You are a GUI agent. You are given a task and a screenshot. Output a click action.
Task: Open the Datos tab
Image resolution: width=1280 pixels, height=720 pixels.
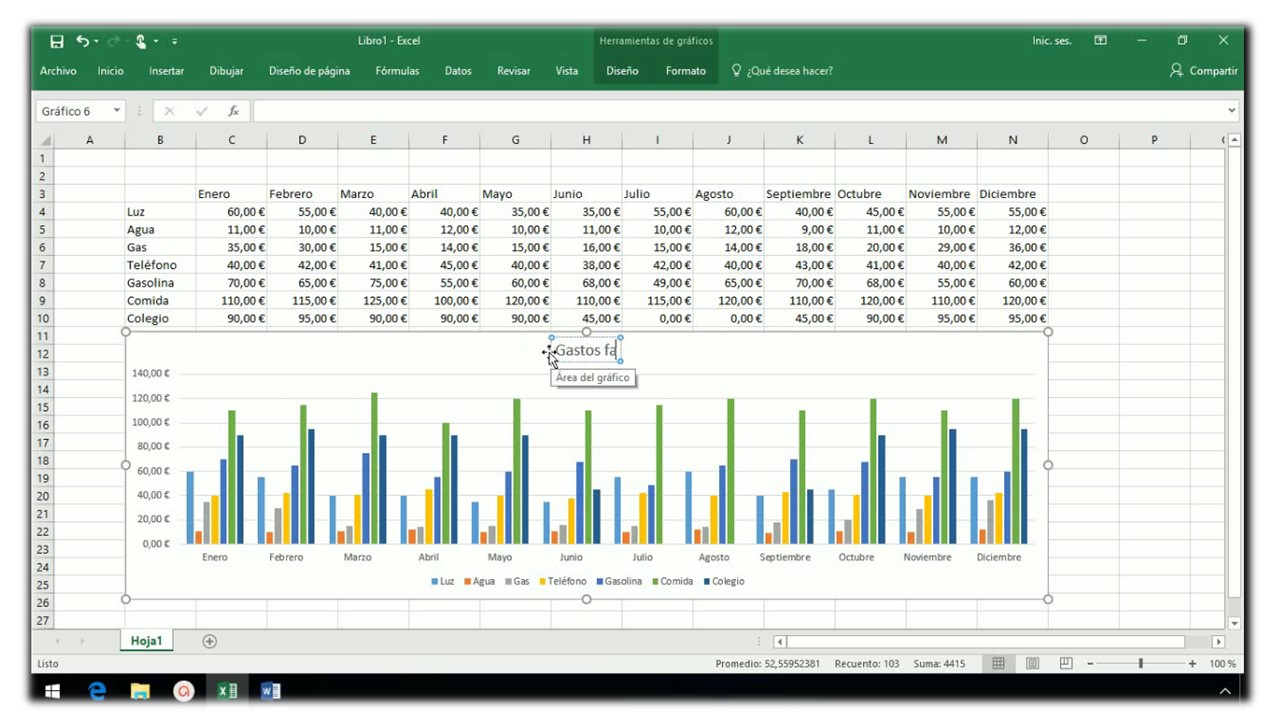tap(458, 71)
